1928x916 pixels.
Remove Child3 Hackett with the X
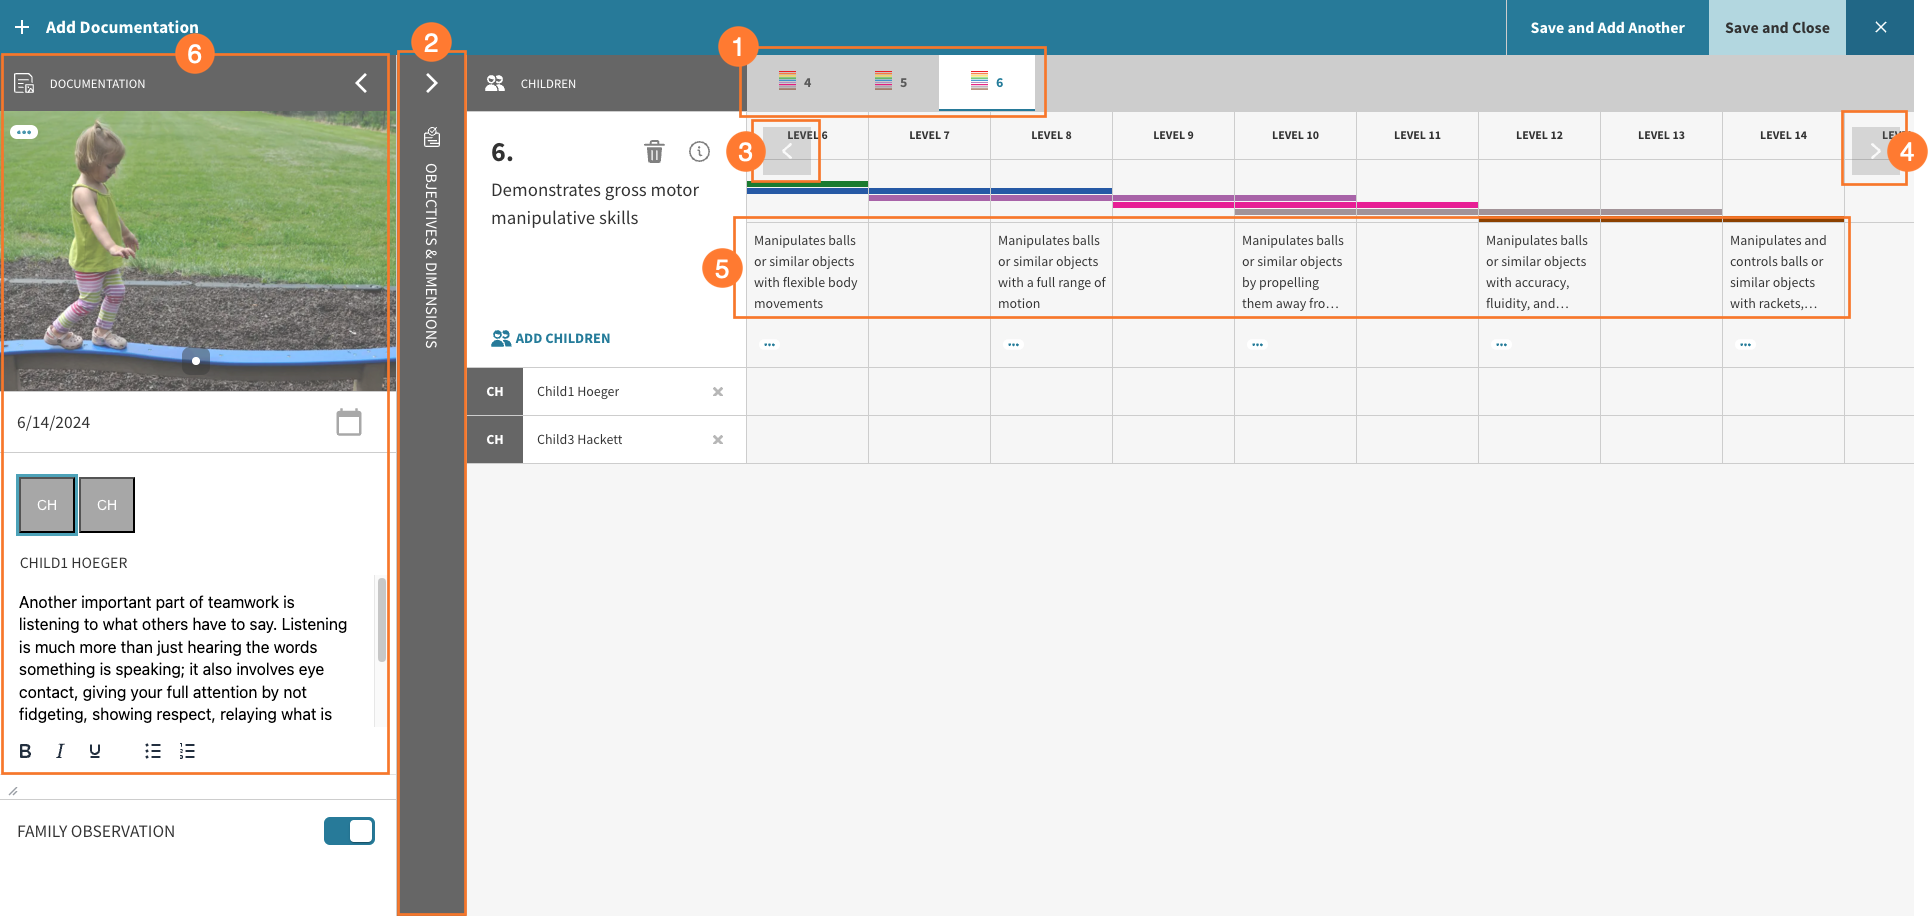[718, 439]
